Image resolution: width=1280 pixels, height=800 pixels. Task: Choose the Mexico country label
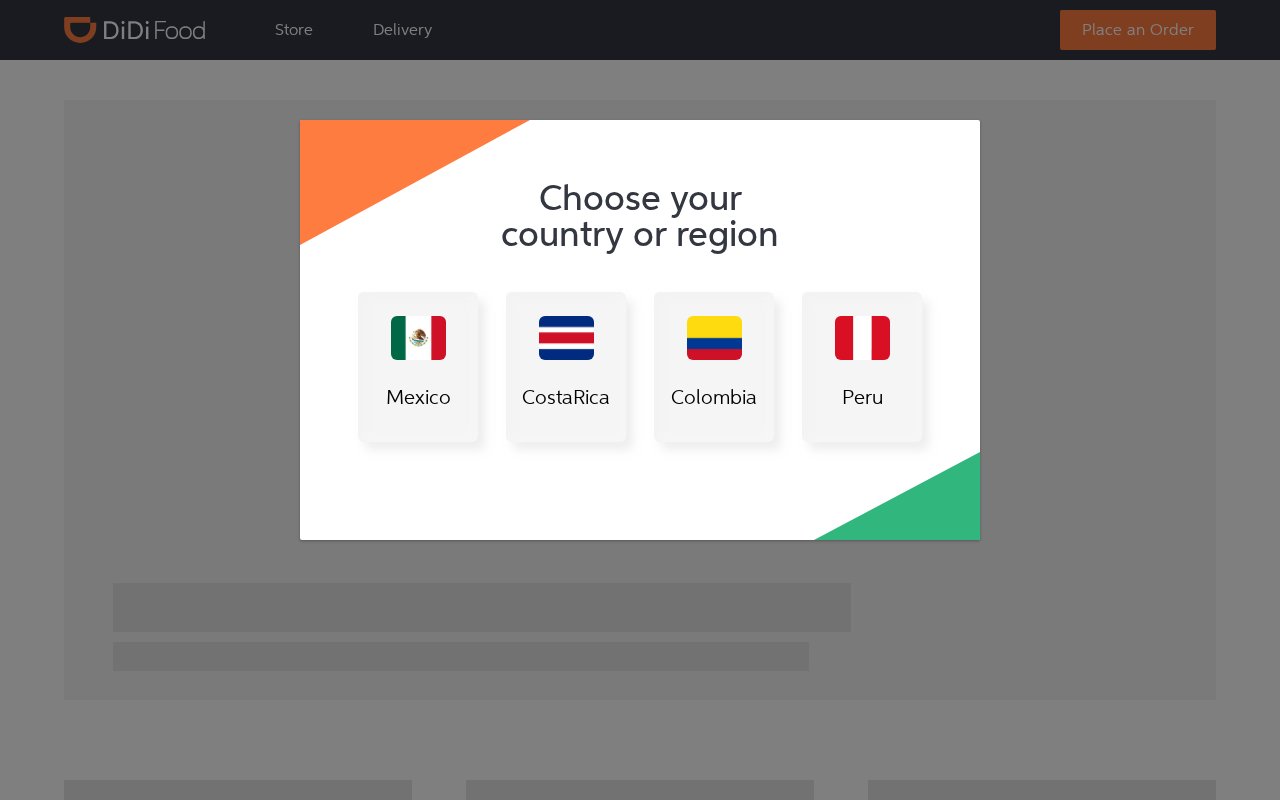(x=418, y=397)
